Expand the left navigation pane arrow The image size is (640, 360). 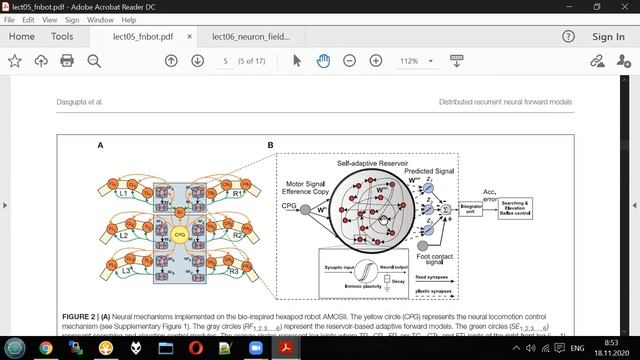click(x=5, y=205)
